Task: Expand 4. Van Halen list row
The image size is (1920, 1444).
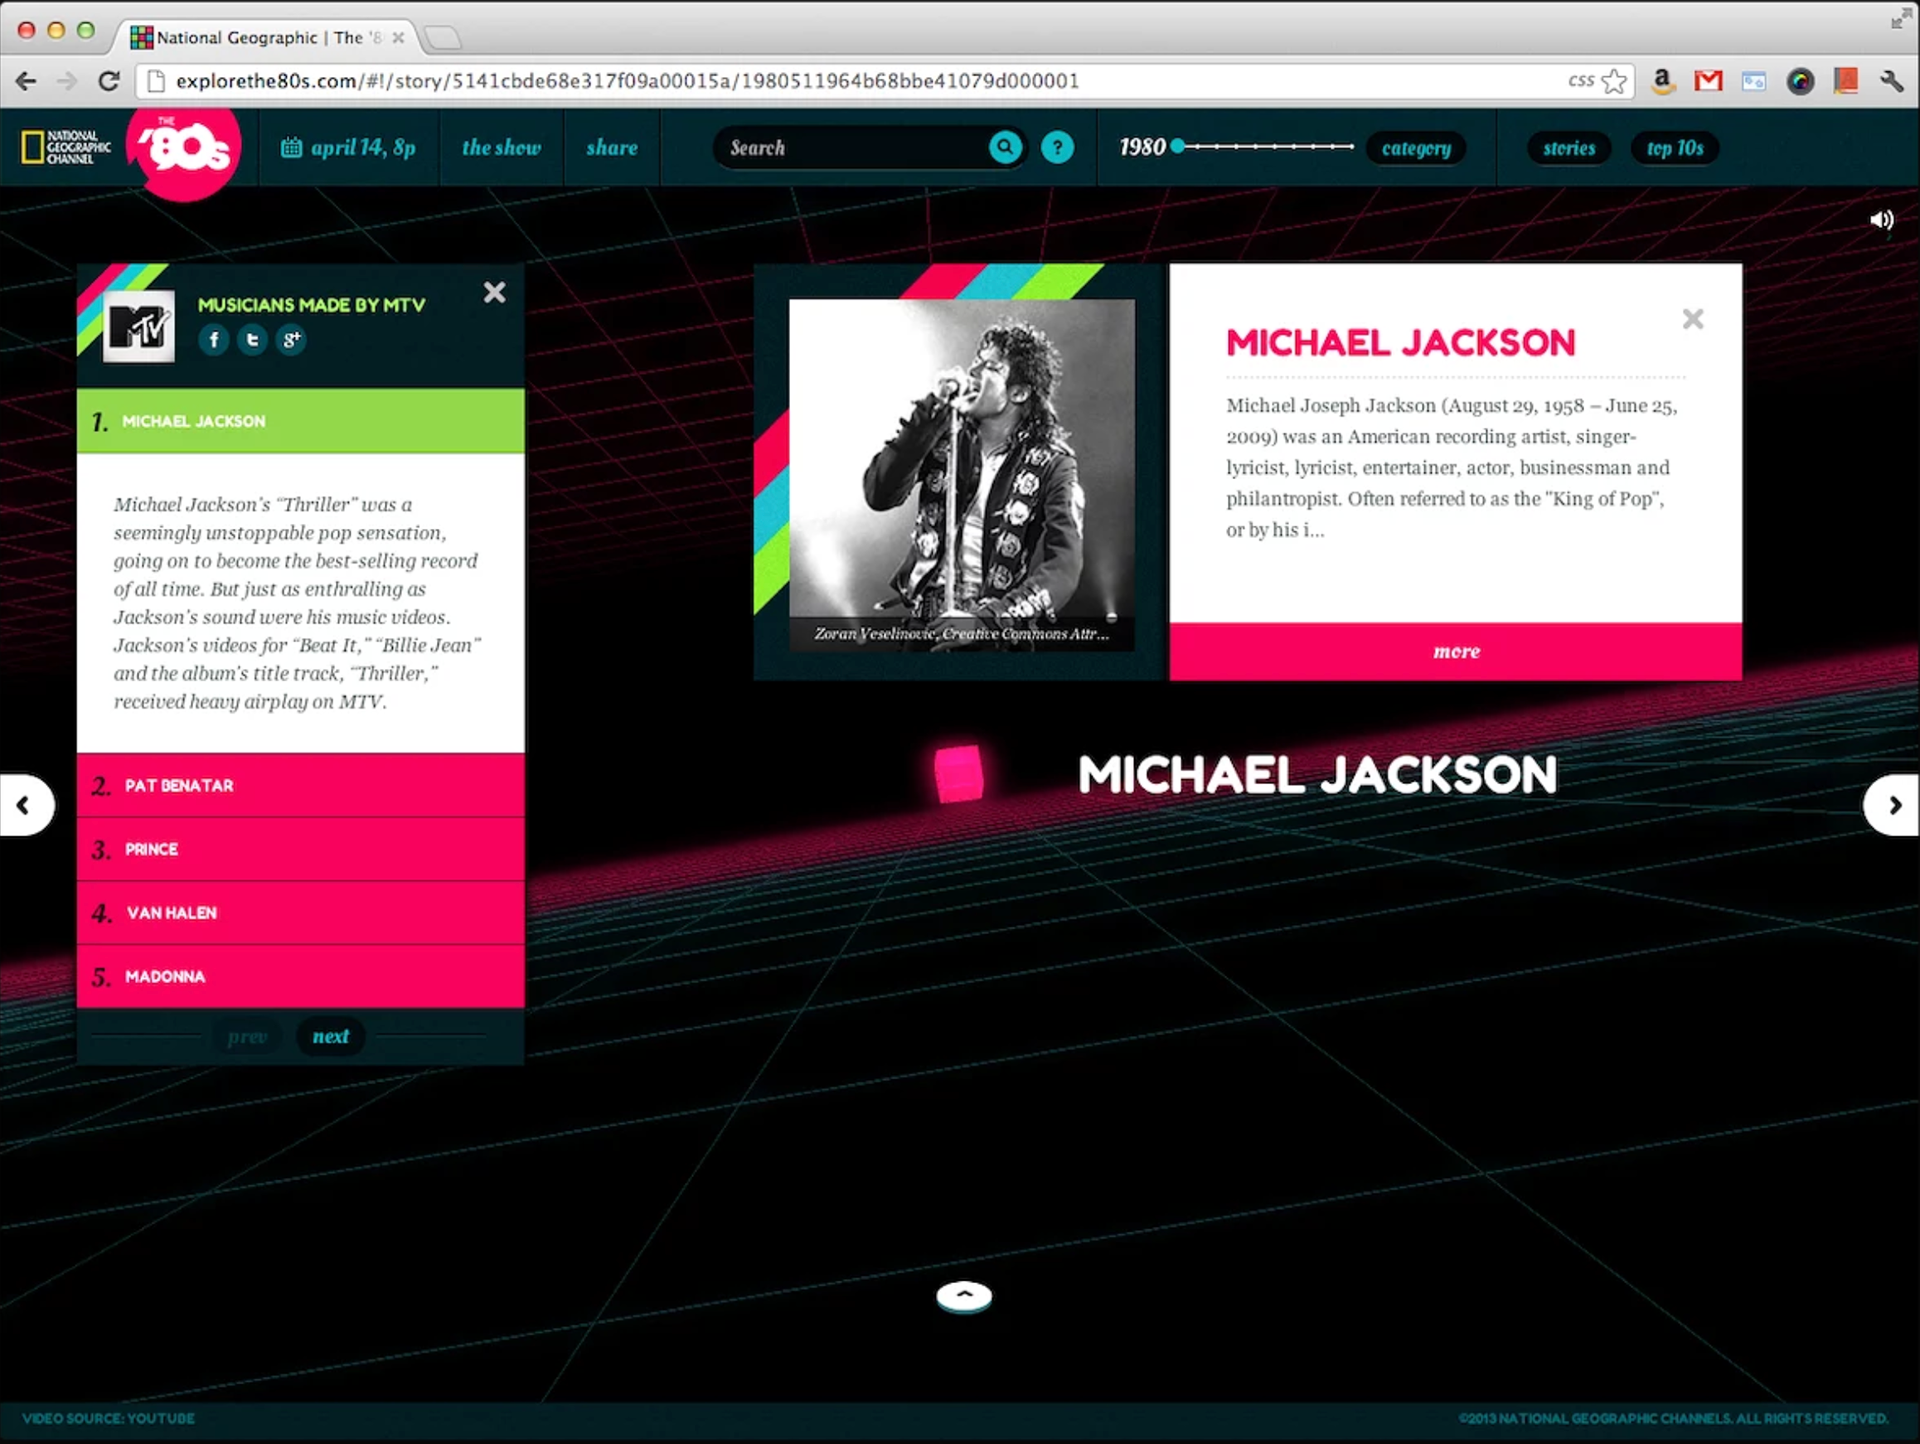Action: pyautogui.click(x=300, y=912)
